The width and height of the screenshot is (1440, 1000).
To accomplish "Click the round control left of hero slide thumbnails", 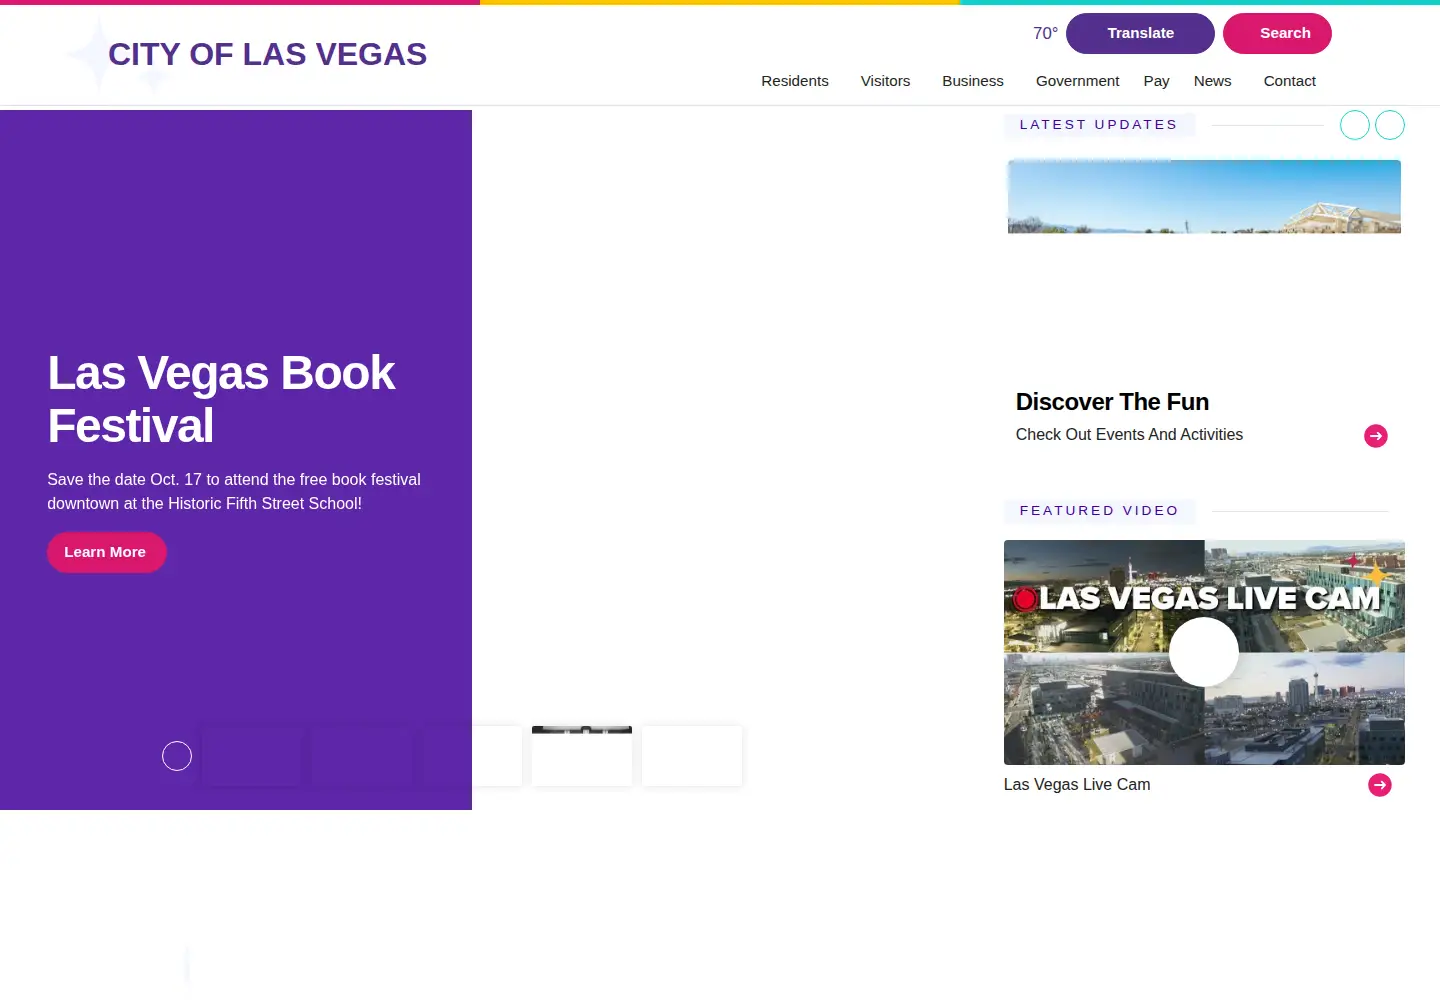I will coord(177,756).
